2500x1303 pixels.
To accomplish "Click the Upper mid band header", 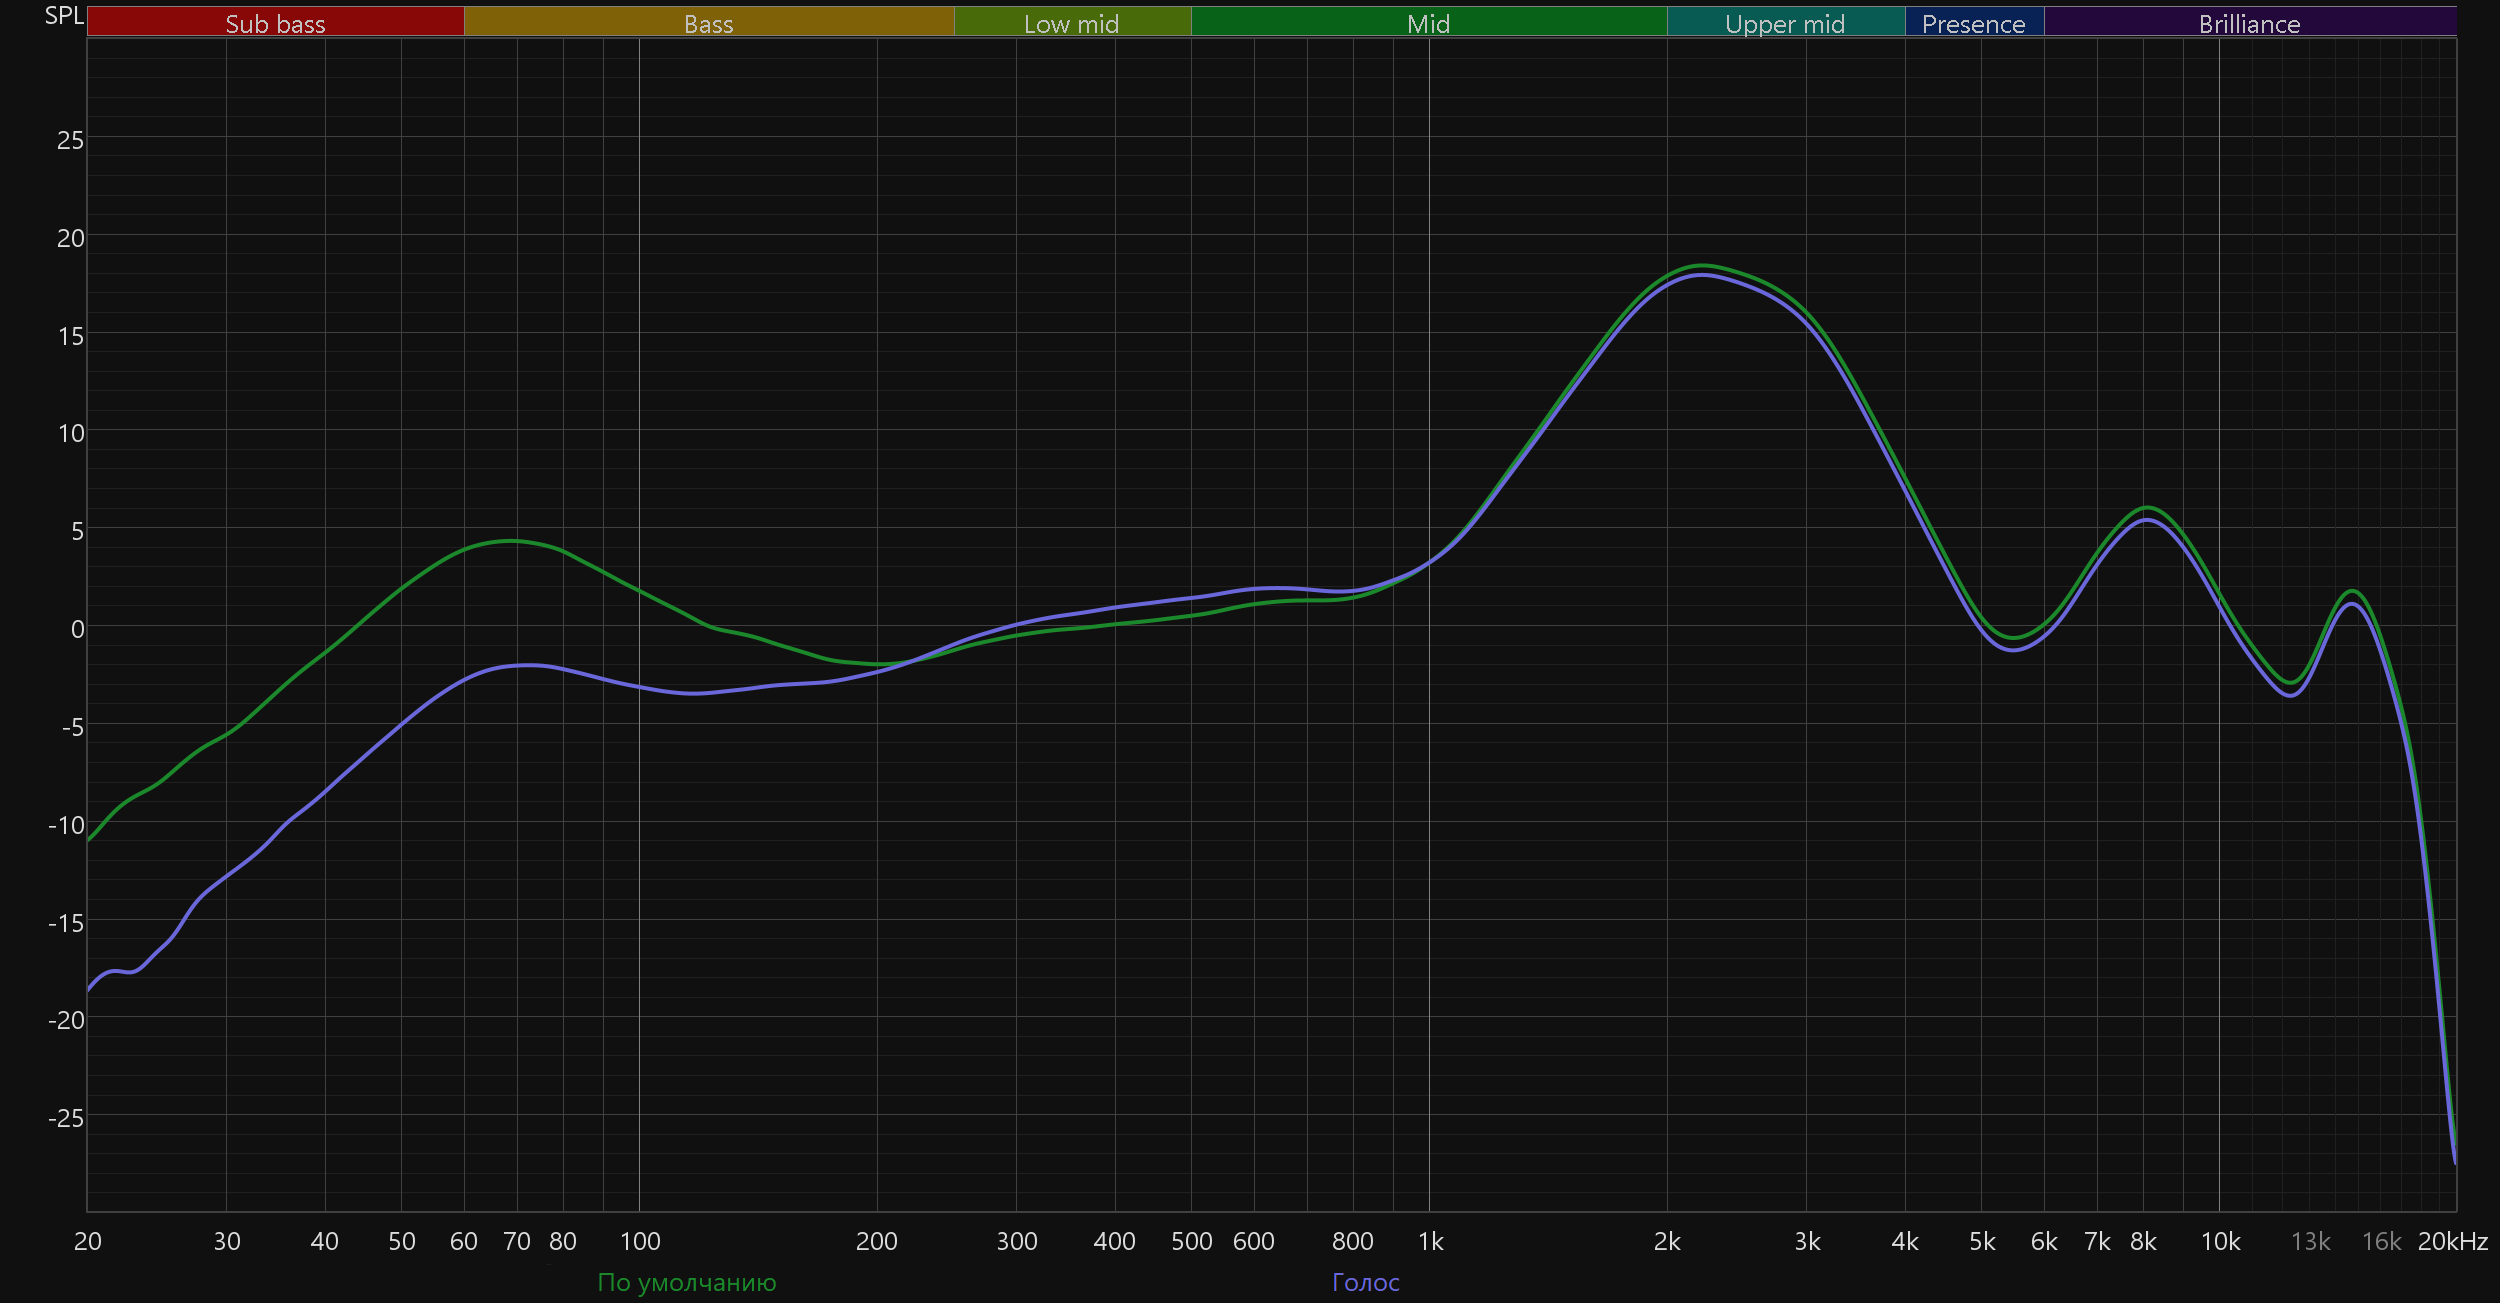I will tap(1785, 23).
